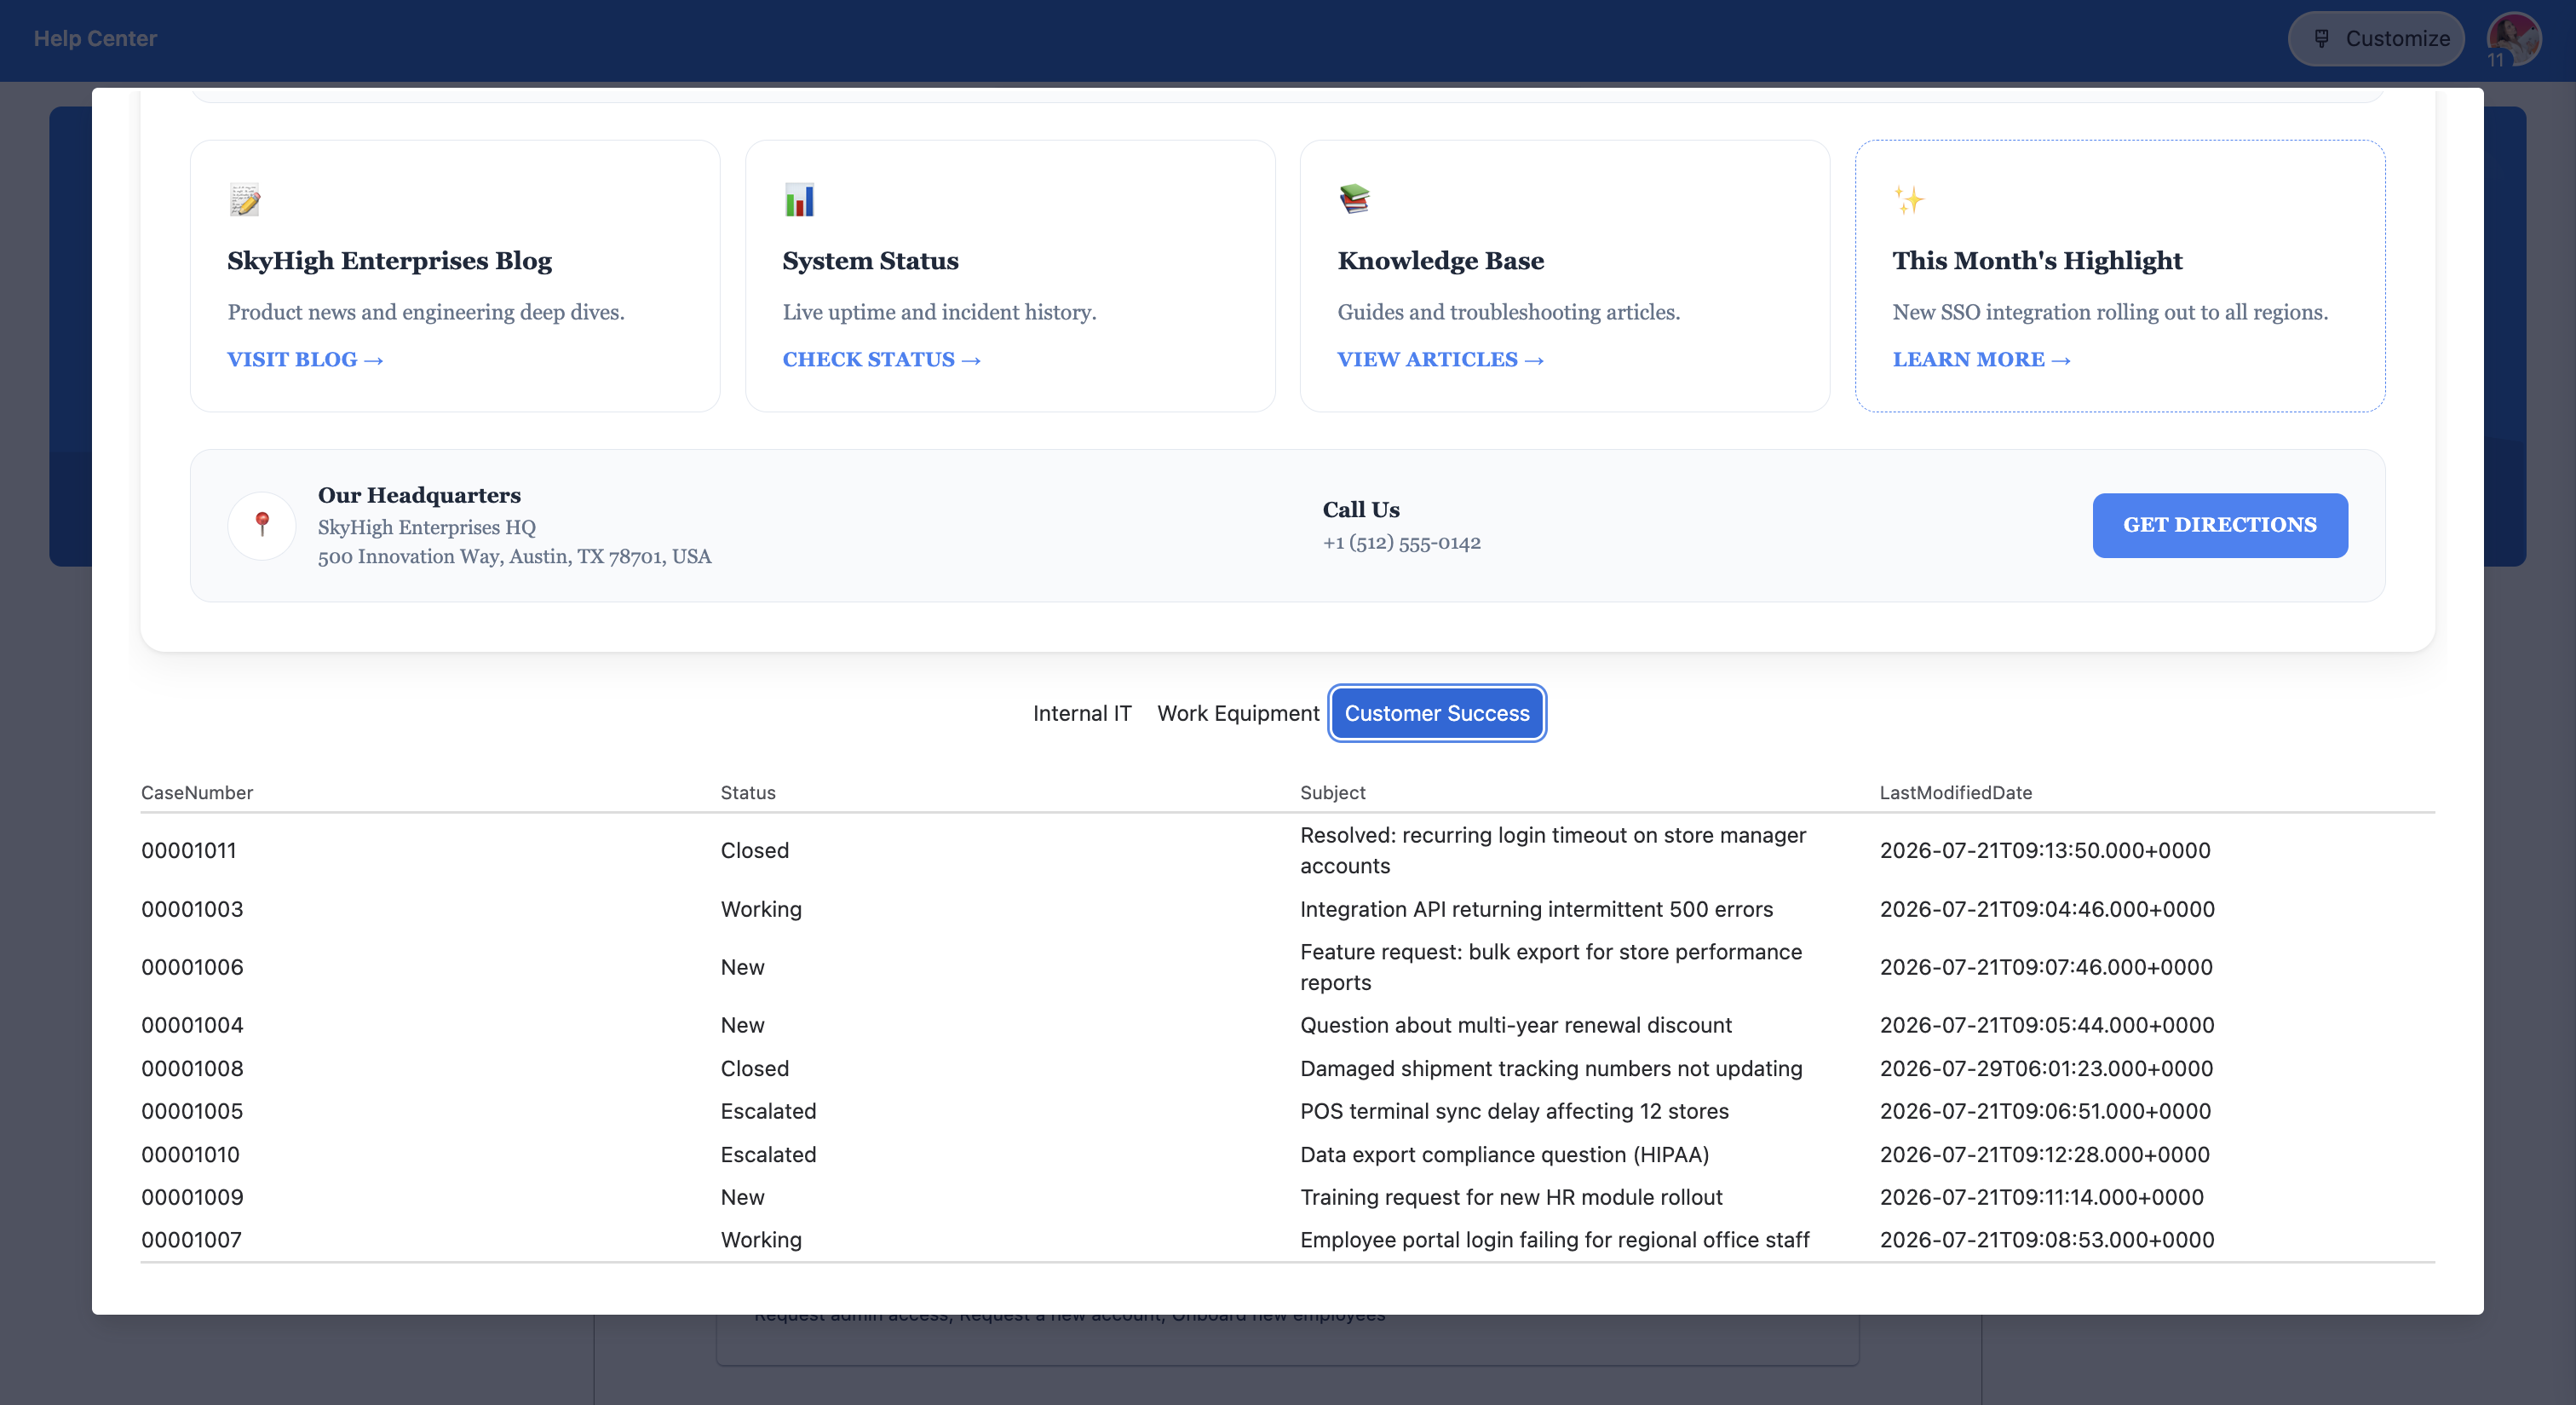Viewport: 2576px width, 1405px height.
Task: Click the System Status bar chart icon
Action: point(800,200)
